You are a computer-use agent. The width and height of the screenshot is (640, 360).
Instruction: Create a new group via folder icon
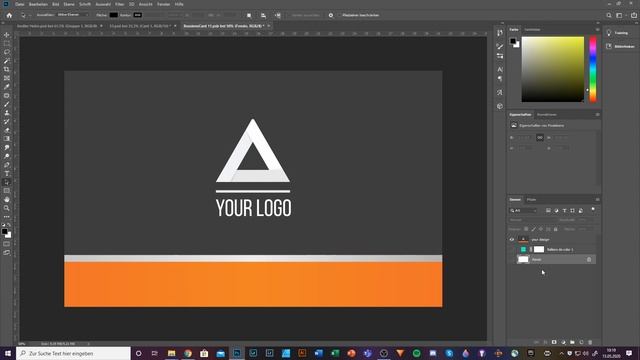(572, 342)
